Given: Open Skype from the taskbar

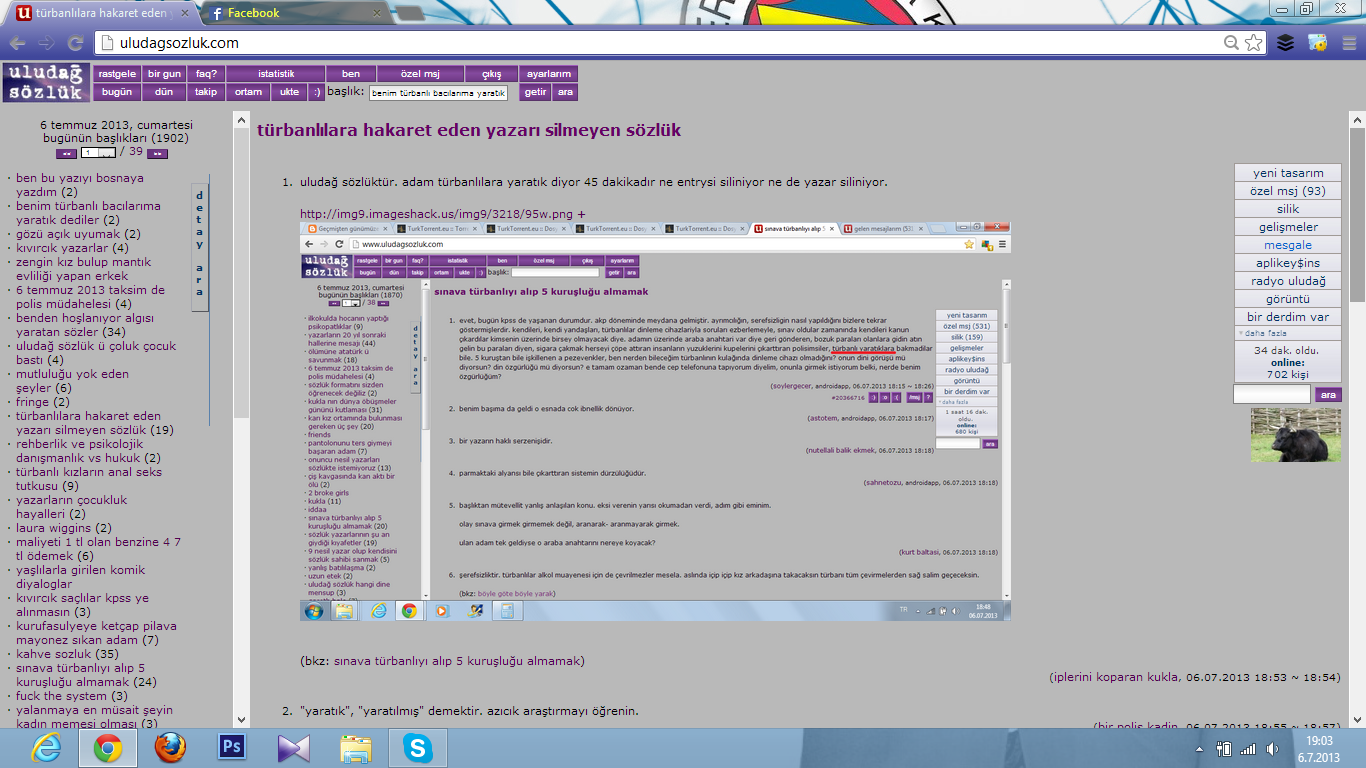Looking at the screenshot, I should click(x=417, y=747).
